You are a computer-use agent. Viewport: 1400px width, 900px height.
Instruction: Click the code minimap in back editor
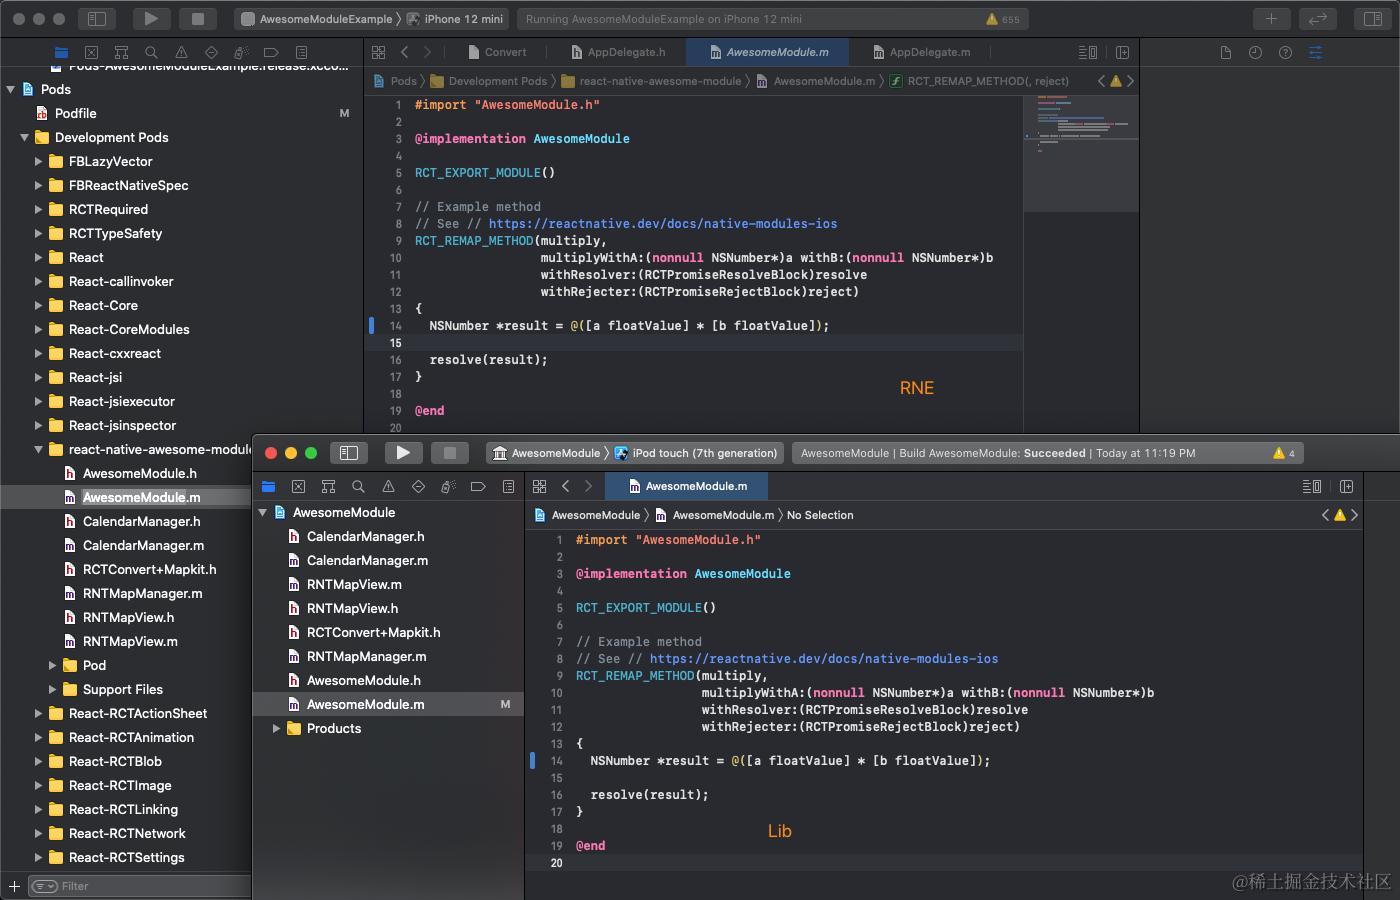(1081, 153)
